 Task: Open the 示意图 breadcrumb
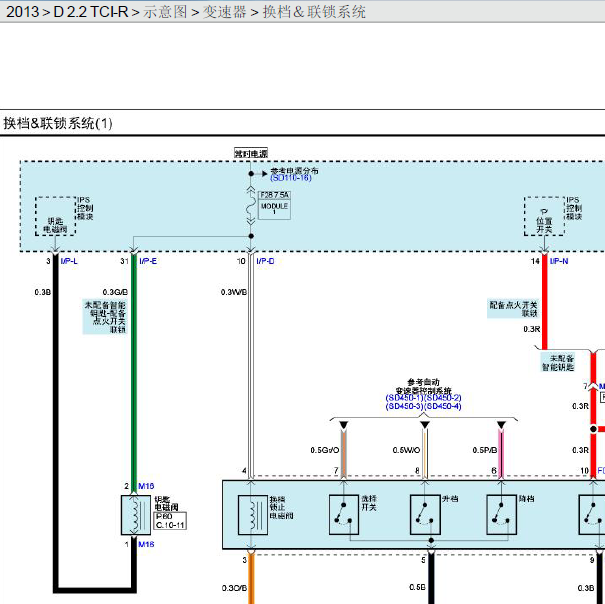click(165, 12)
